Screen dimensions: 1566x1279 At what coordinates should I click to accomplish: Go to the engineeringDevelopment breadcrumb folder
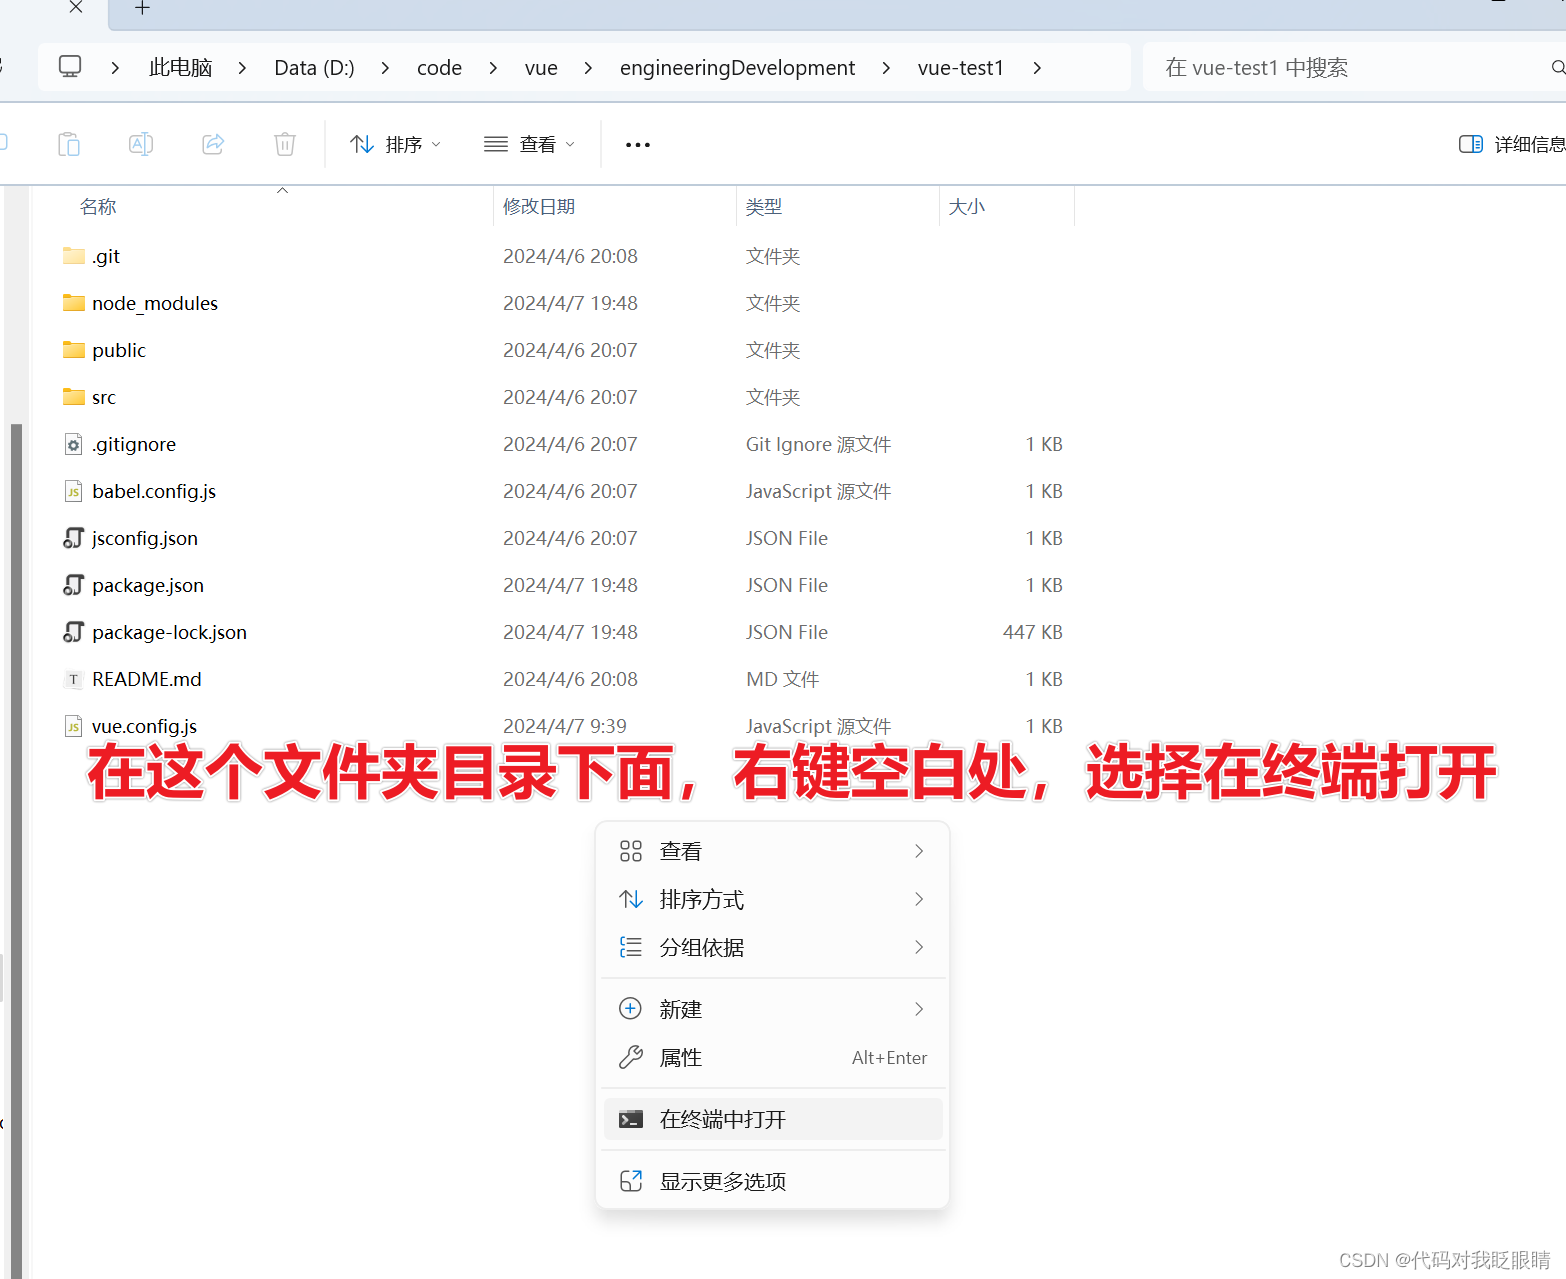click(x=737, y=68)
